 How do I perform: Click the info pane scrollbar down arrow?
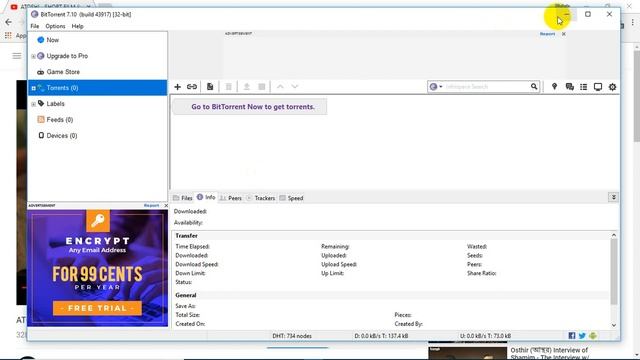click(613, 325)
